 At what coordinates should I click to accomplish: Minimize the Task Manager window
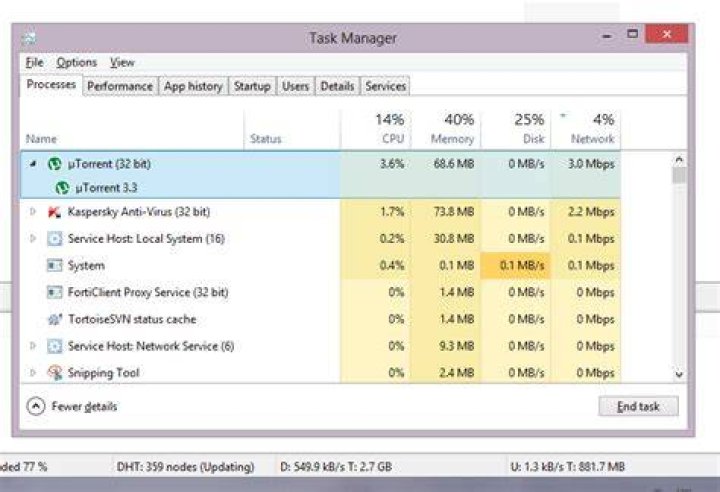(x=607, y=35)
